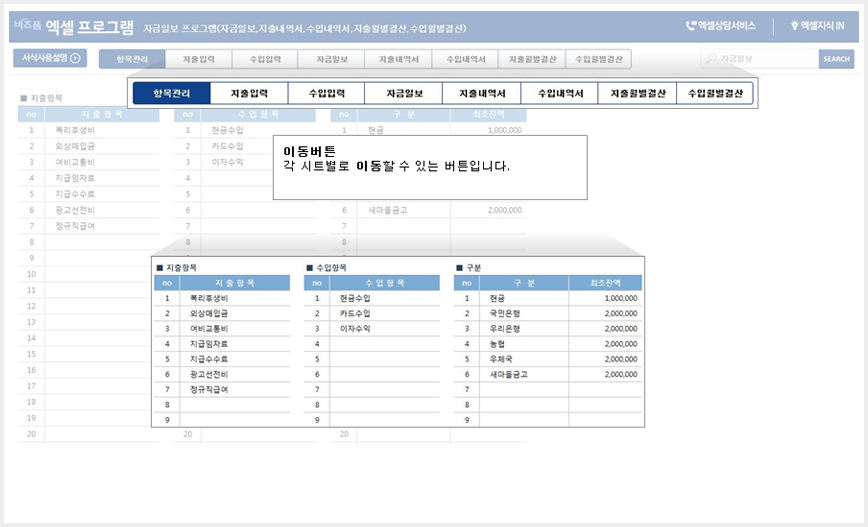Select the 농협 cell in the 구분 table
This screenshot has width=868, height=527.
tap(524, 344)
